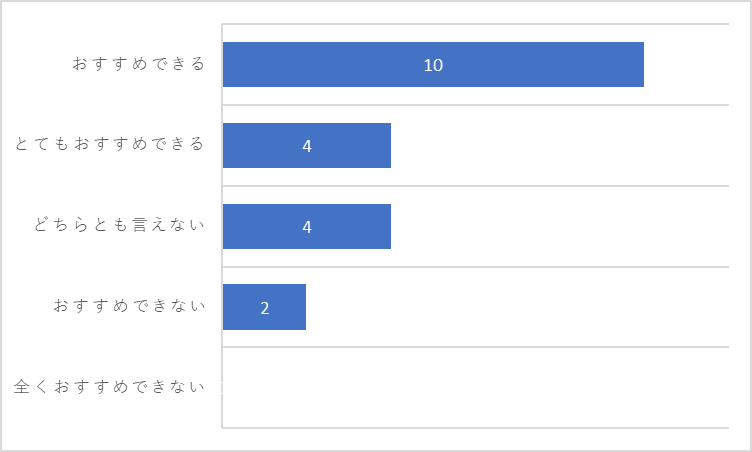
Task: Click the おすすめできる axis label
Action: coord(139,64)
